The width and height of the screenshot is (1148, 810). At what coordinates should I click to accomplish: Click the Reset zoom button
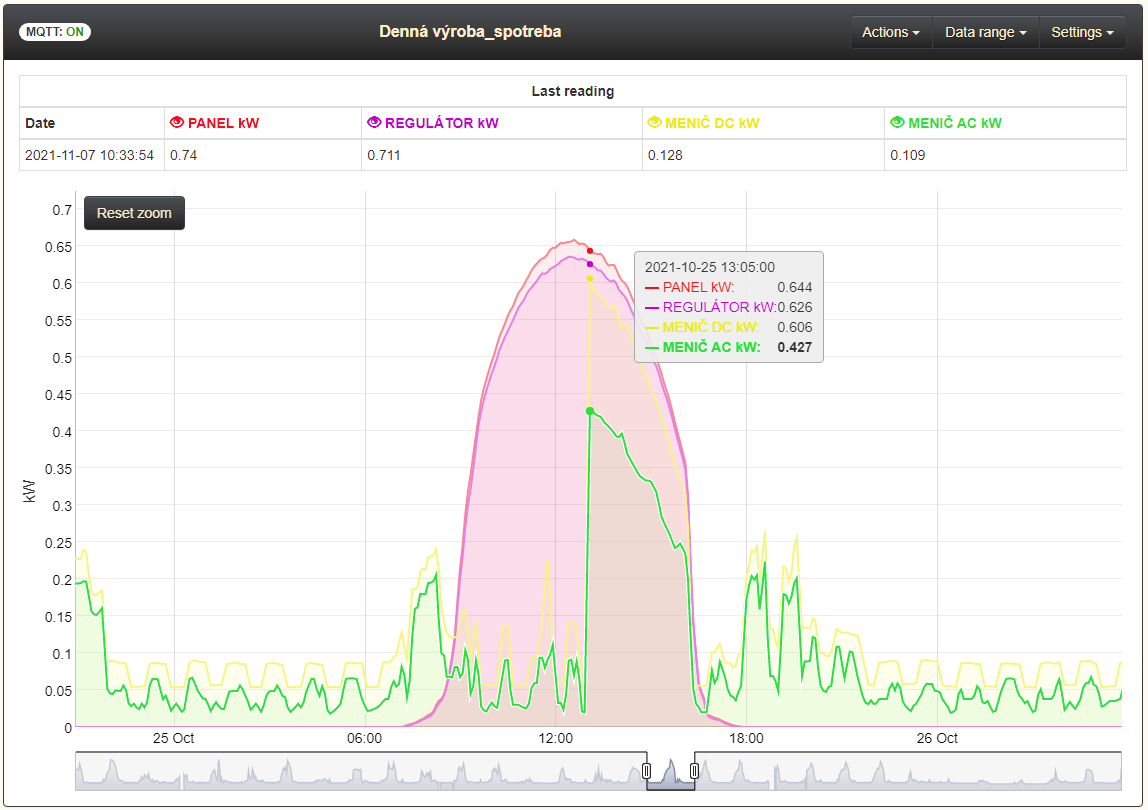tap(134, 213)
